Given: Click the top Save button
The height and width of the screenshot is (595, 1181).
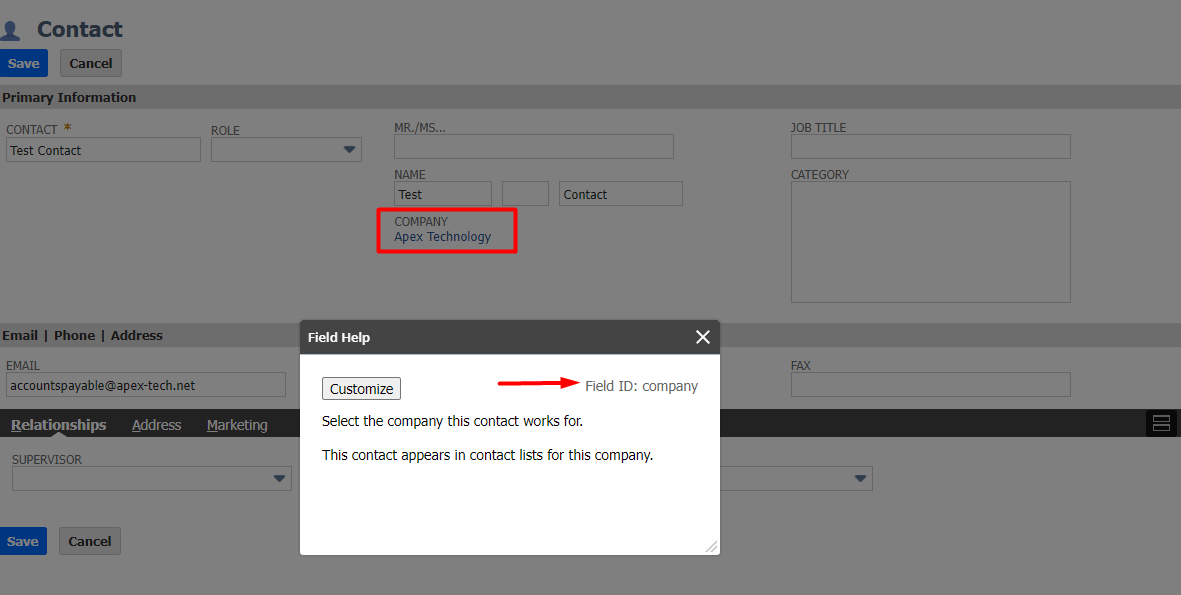Looking at the screenshot, I should point(23,63).
